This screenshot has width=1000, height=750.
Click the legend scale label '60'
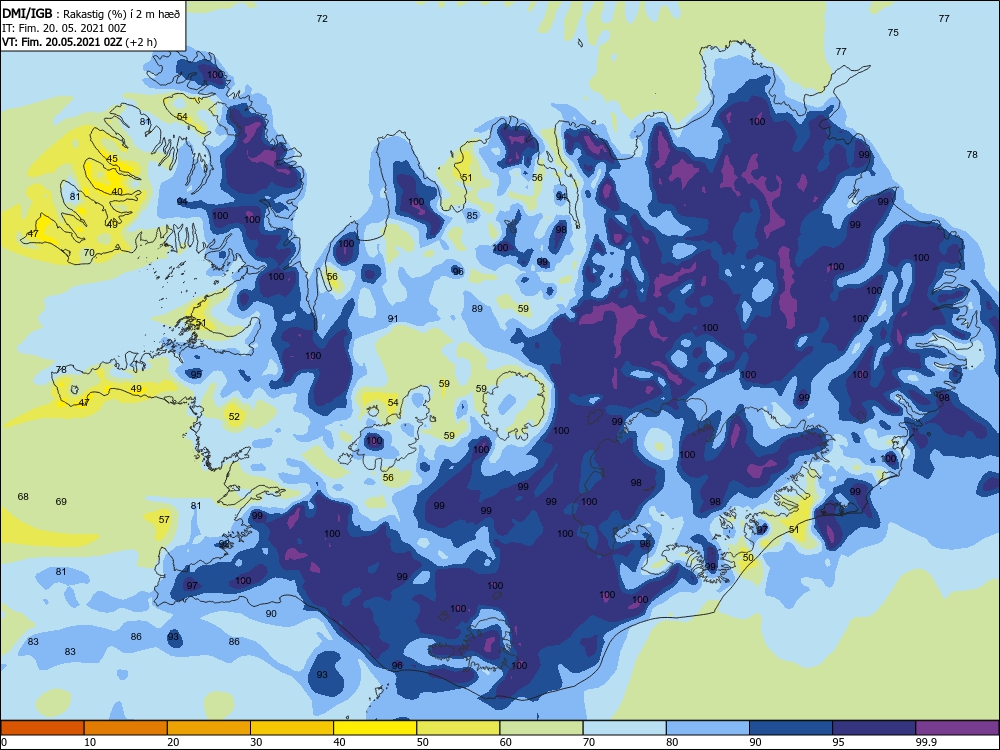[506, 742]
